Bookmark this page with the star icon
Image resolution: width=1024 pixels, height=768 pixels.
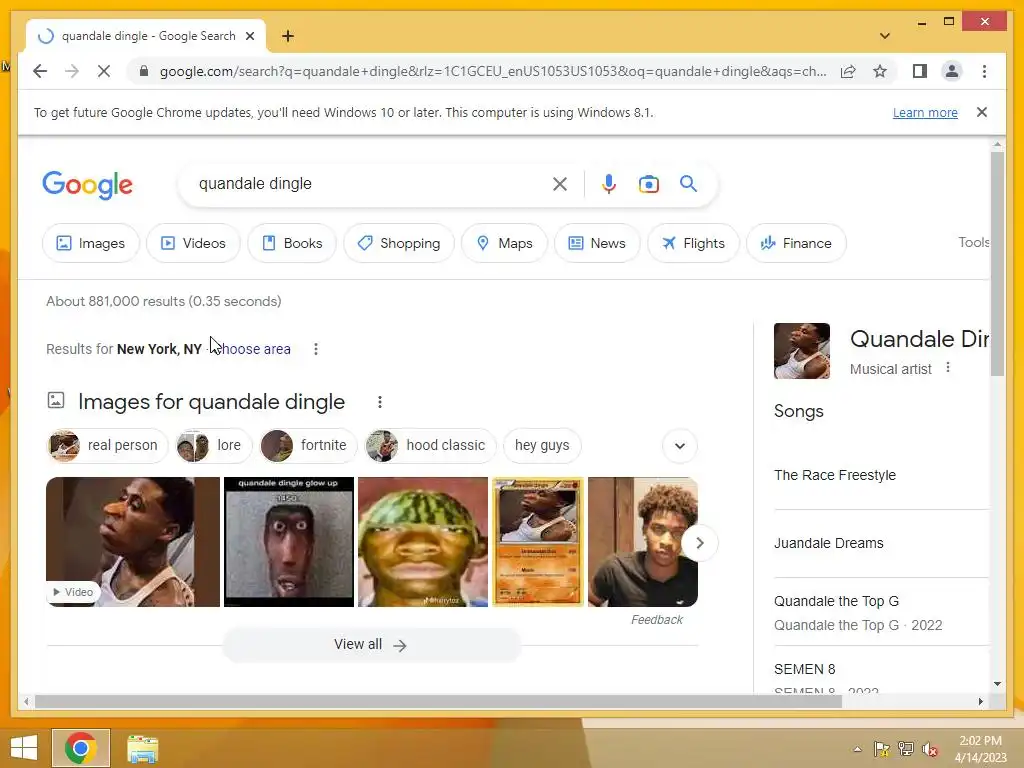880,71
